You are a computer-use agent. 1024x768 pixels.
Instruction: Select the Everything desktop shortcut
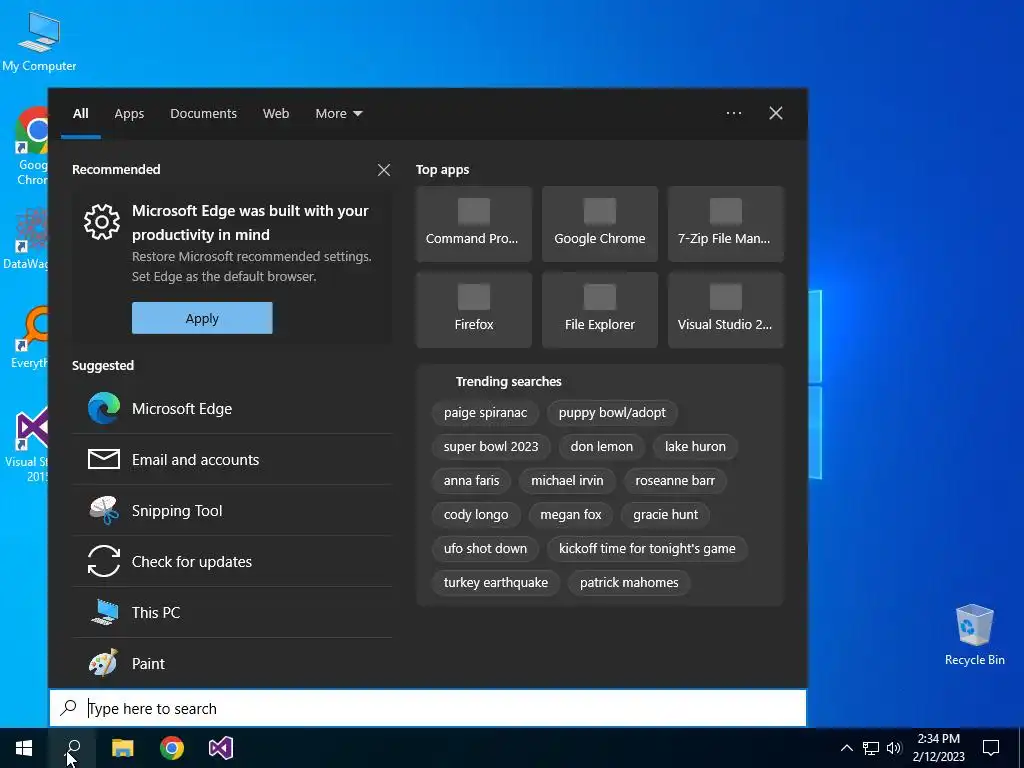point(29,338)
